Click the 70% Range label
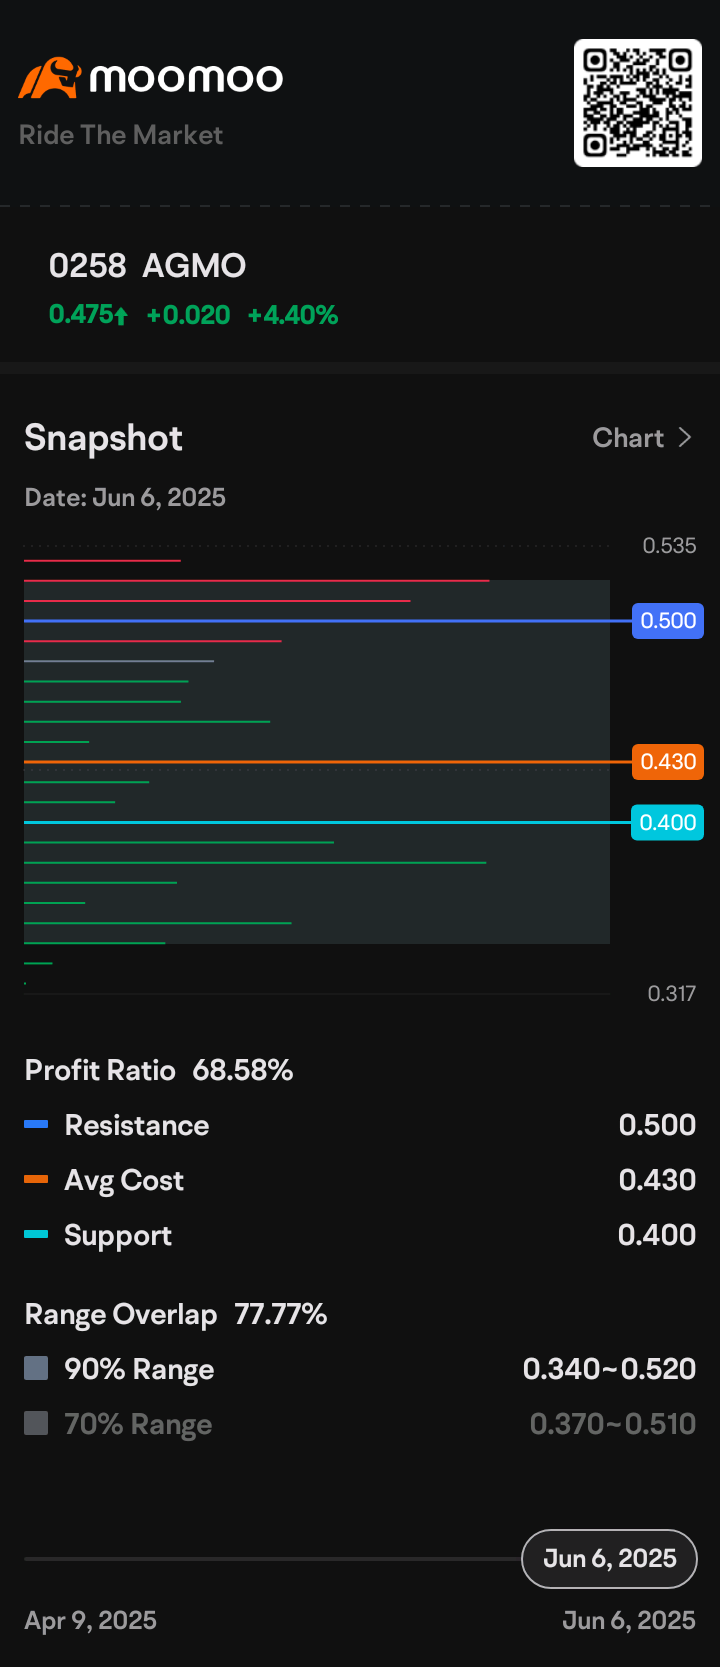Screen dimensions: 720x1667 click(x=138, y=1425)
